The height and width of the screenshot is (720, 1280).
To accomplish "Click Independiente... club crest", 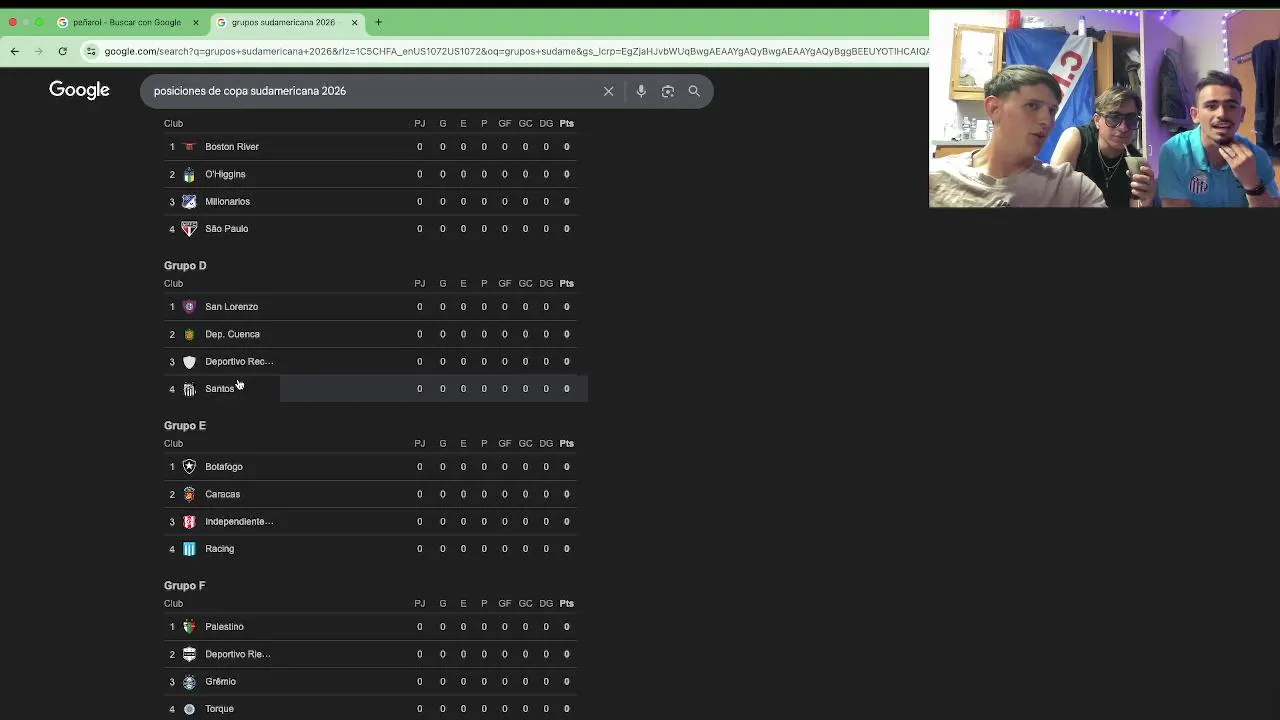I will pos(189,521).
